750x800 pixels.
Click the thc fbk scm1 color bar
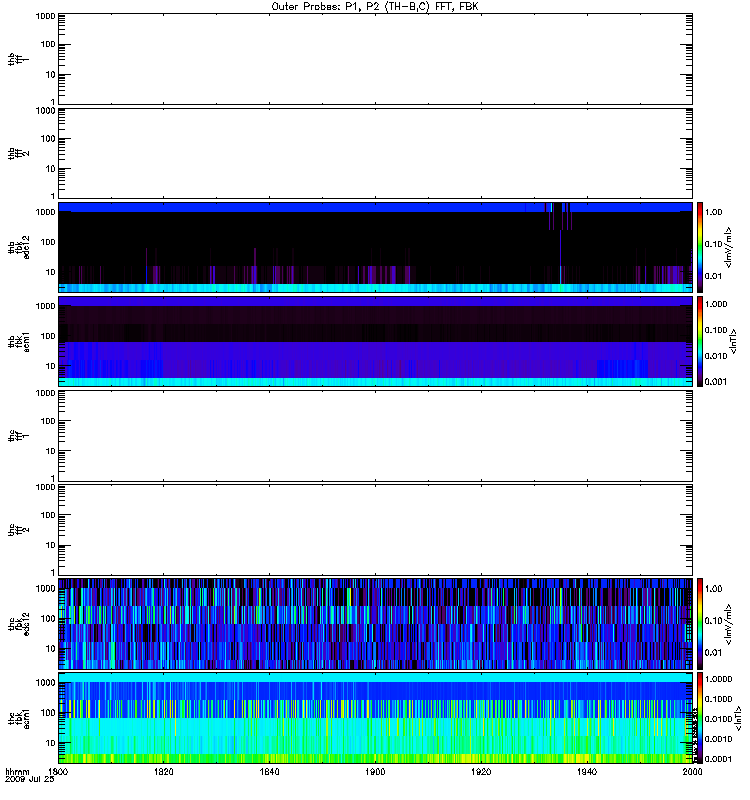coord(700,718)
